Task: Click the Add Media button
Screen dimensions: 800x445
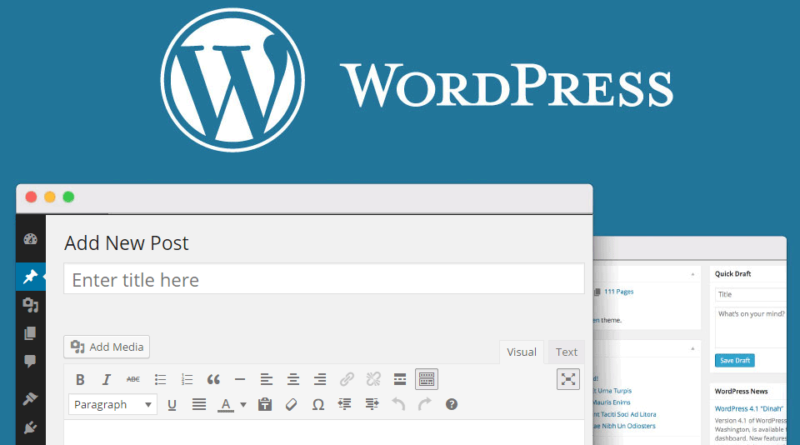Action: [x=107, y=347]
